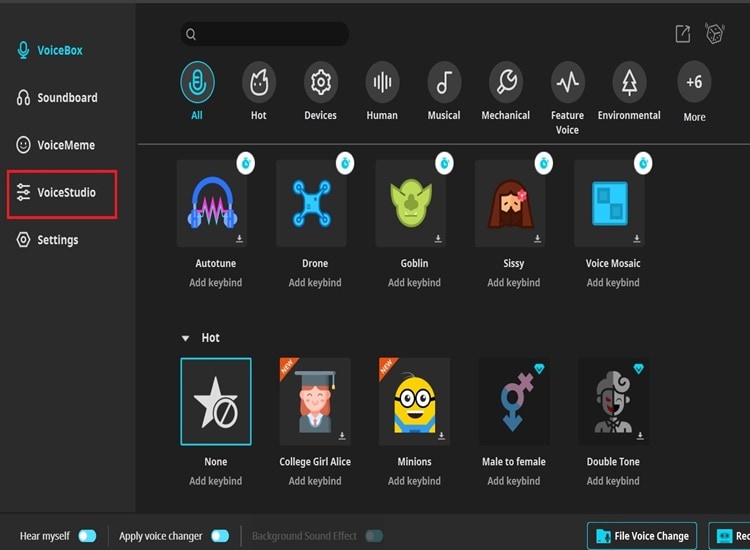Select the Human waveform category icon
The width and height of the screenshot is (750, 550).
tap(382, 82)
